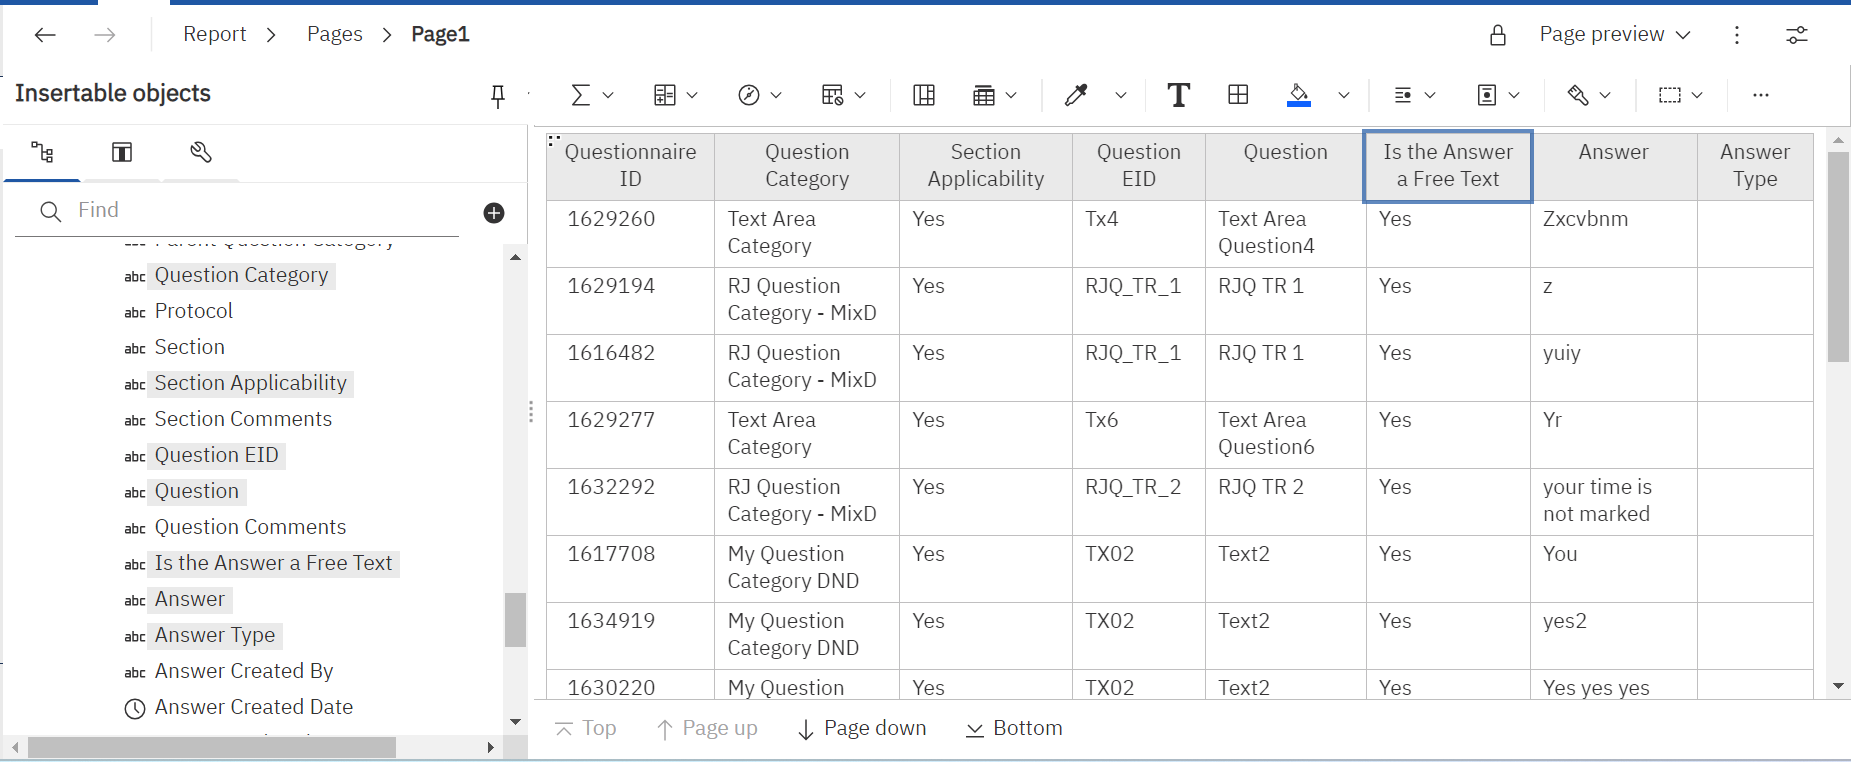Click the Pages breadcrumb
The width and height of the screenshot is (1851, 762).
[334, 35]
